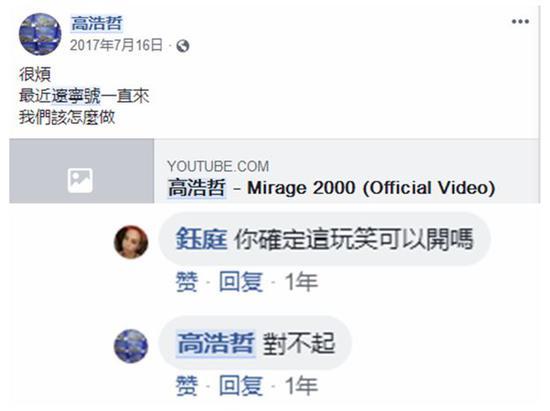
Task: Open the 2017年7月16日 post timestamp
Action: pyautogui.click(x=116, y=46)
